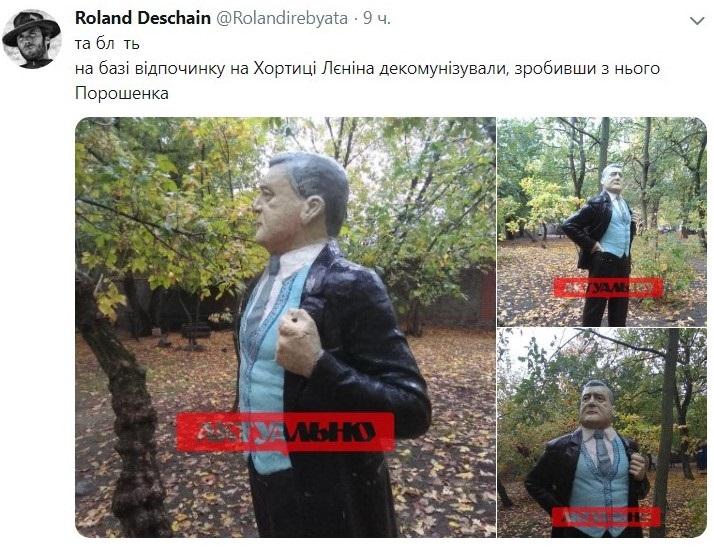Click the red watermark on top-right photo
Screen dimensions: 714x551
608,287
